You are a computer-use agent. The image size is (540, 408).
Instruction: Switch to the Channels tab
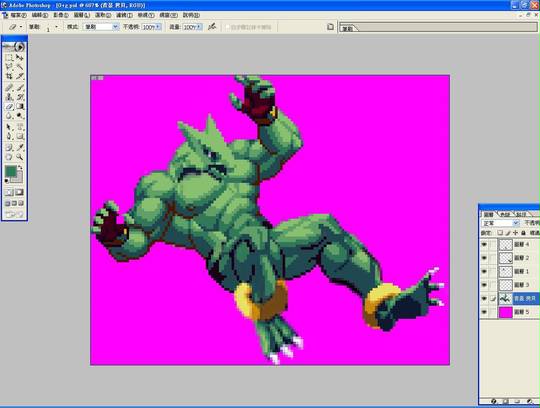[x=504, y=214]
